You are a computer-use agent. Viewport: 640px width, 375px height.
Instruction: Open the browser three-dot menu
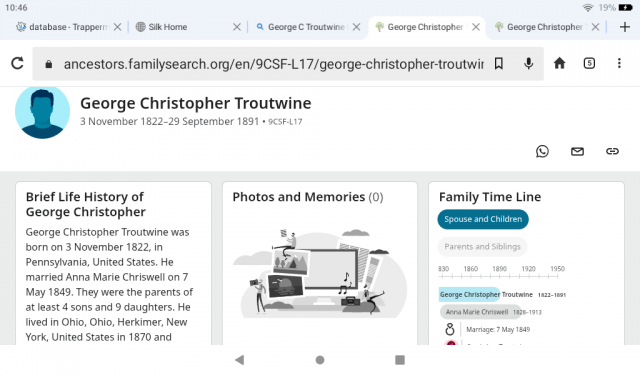tap(619, 63)
